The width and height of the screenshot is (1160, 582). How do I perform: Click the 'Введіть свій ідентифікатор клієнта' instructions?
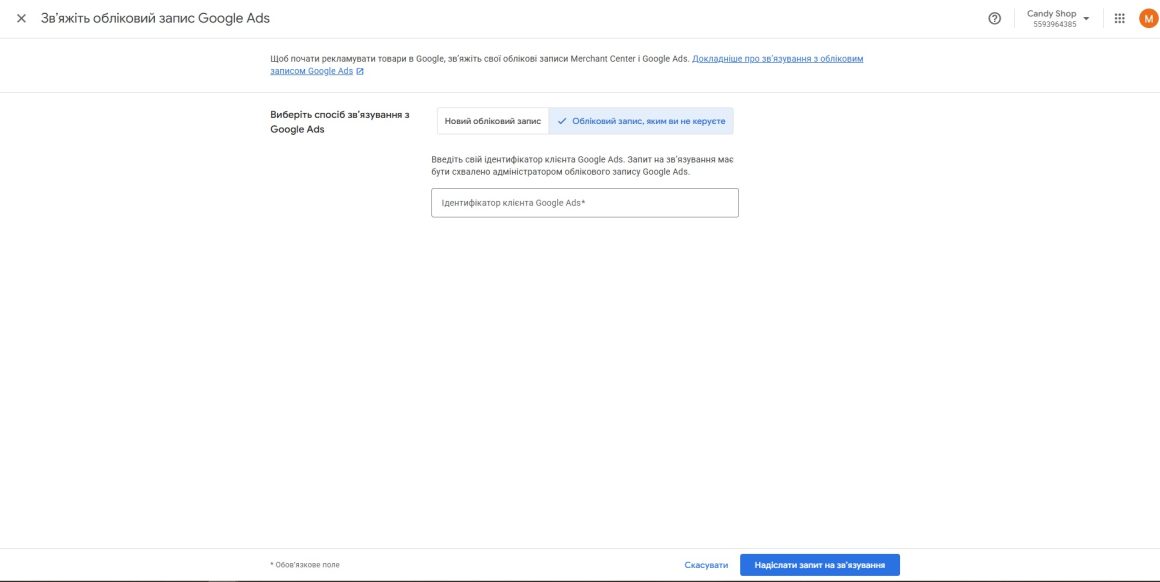click(x=582, y=166)
